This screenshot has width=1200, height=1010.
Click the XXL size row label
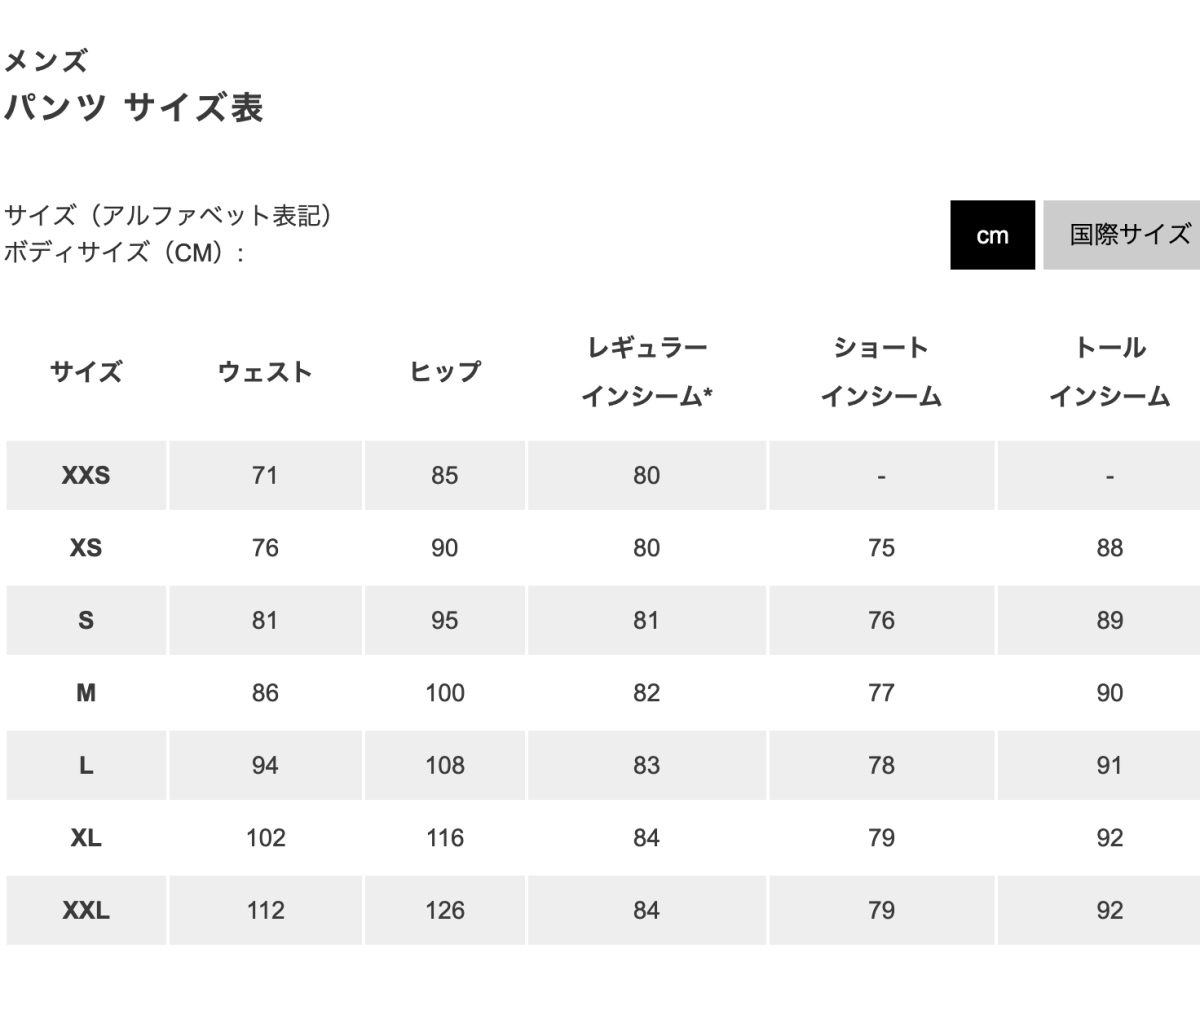[86, 910]
